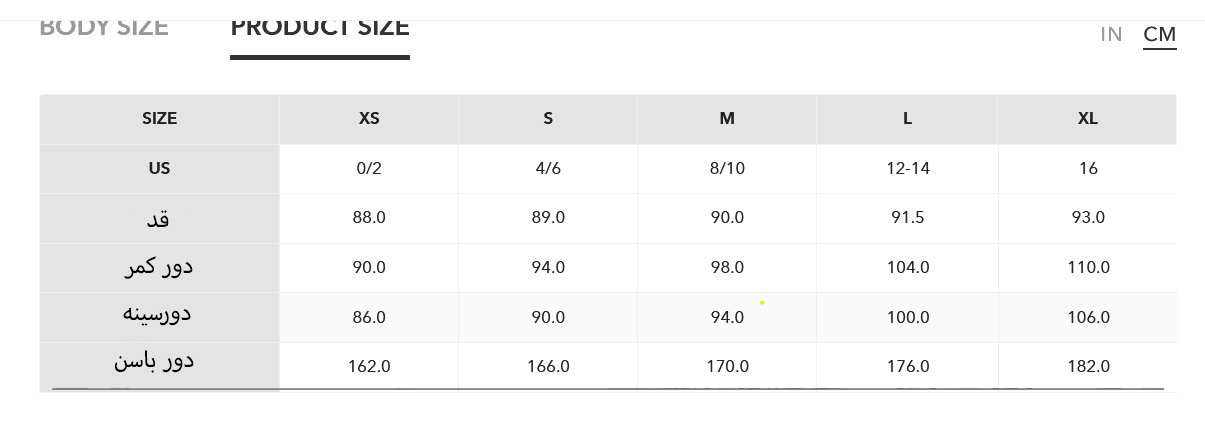Click the 98.0 value cell
This screenshot has height=422, width=1205.
pyautogui.click(x=727, y=267)
